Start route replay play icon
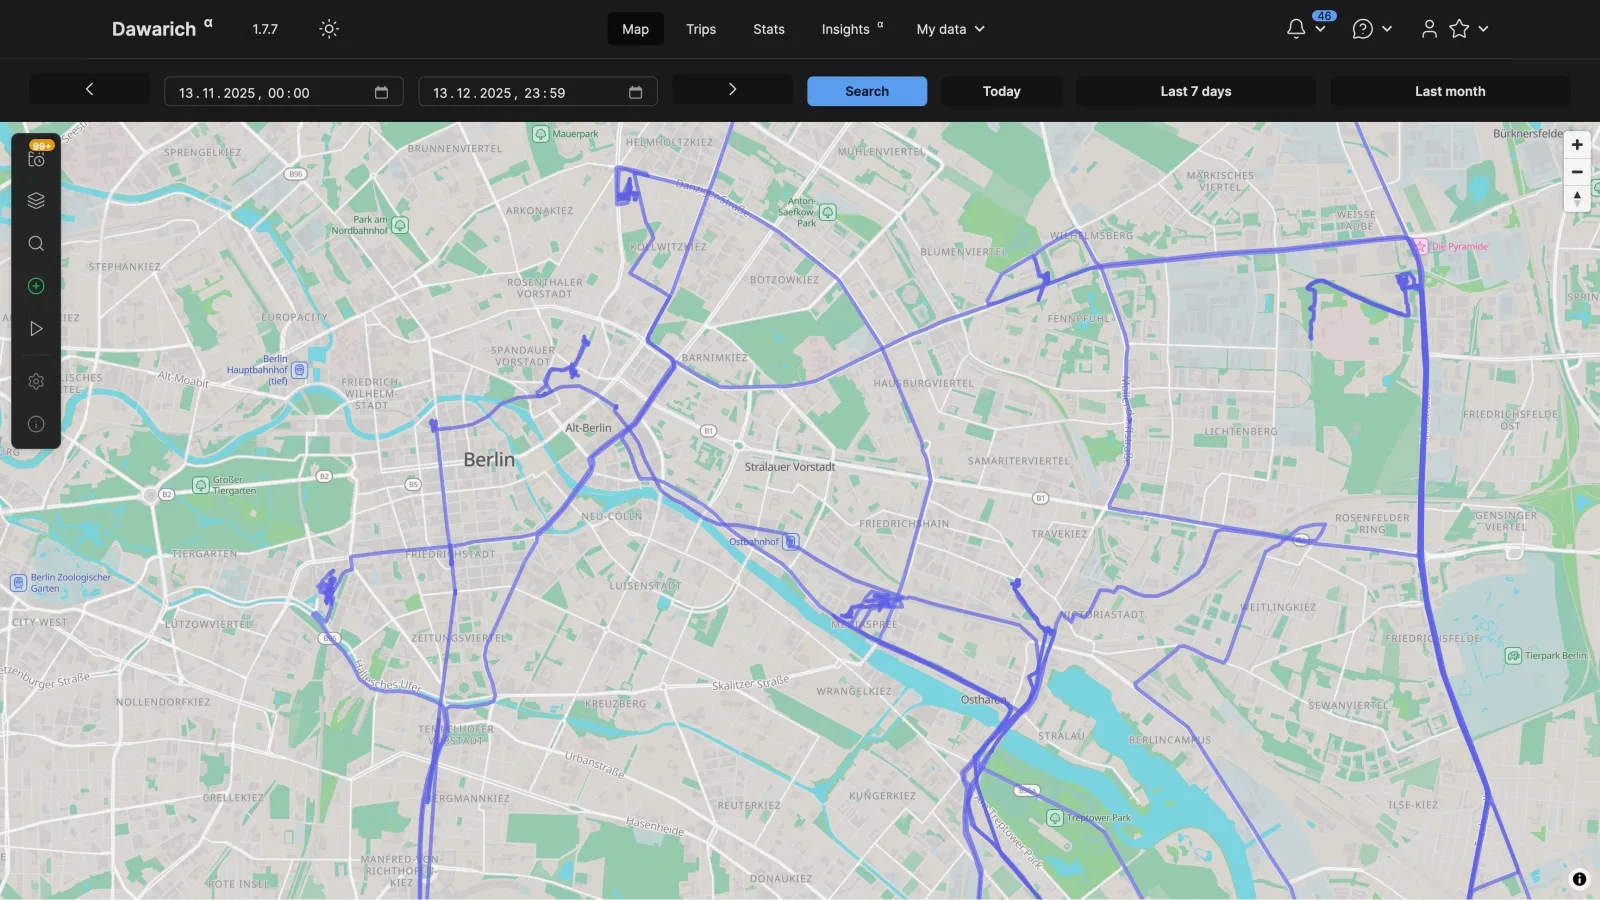 tap(36, 329)
